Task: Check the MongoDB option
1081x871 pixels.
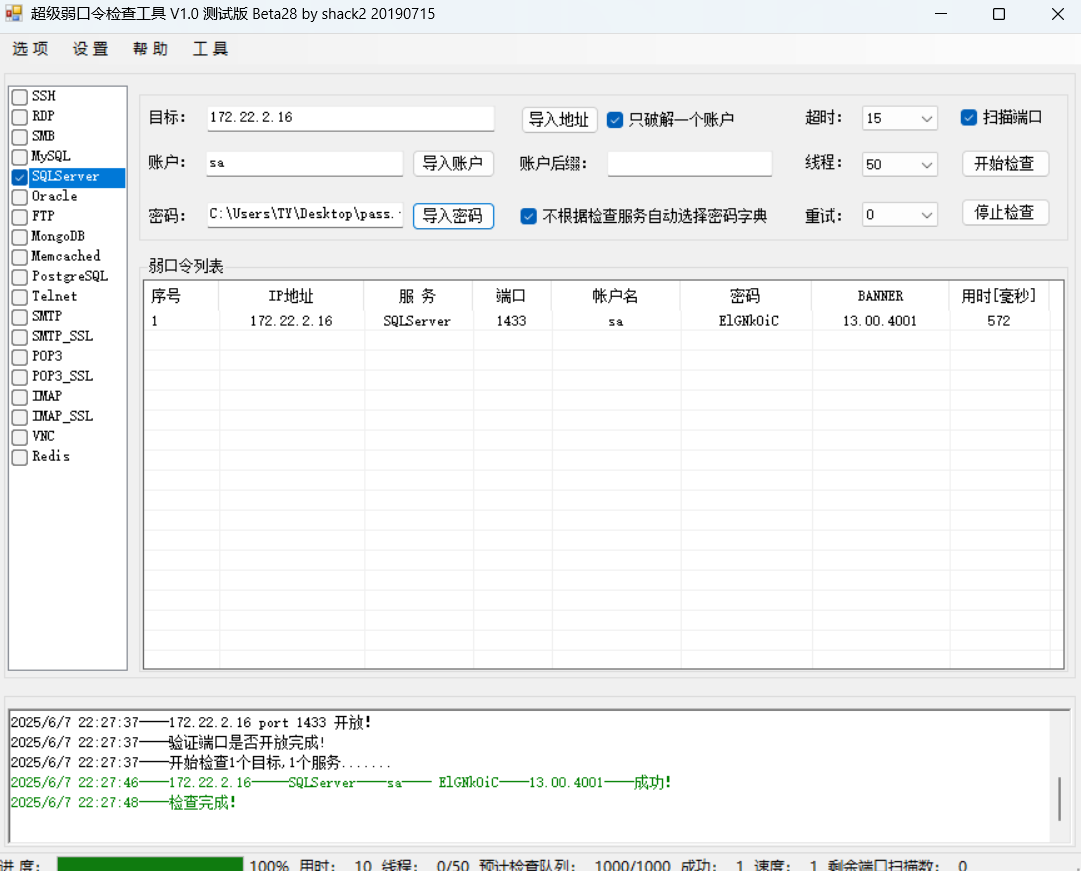Action: (20, 237)
